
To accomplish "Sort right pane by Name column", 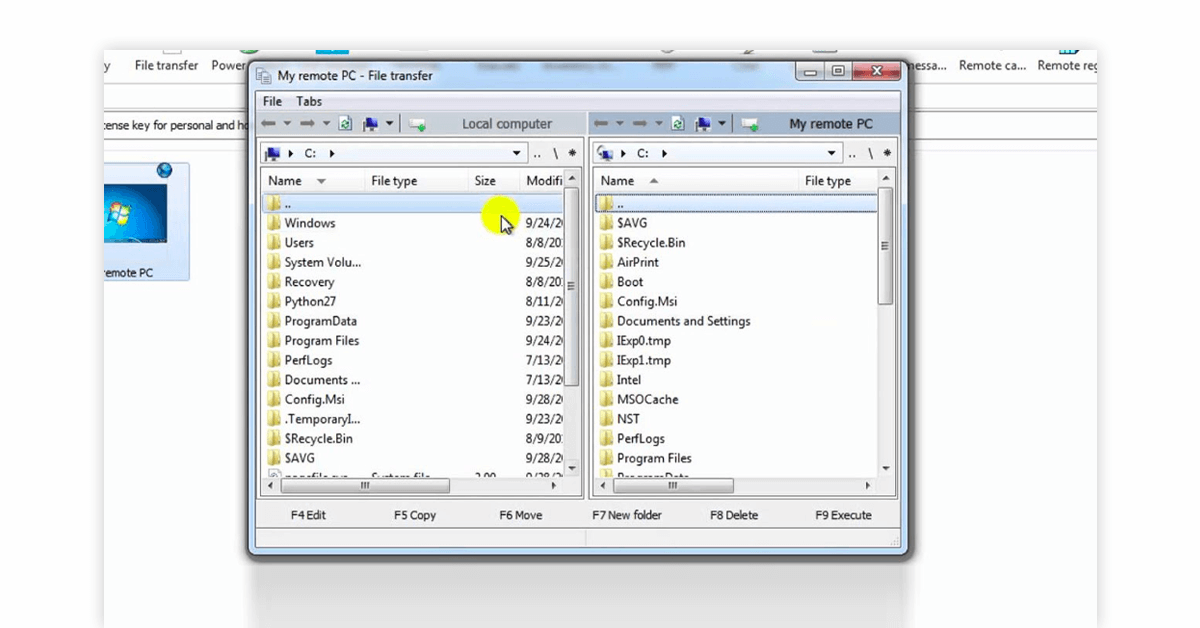I will tap(697, 181).
